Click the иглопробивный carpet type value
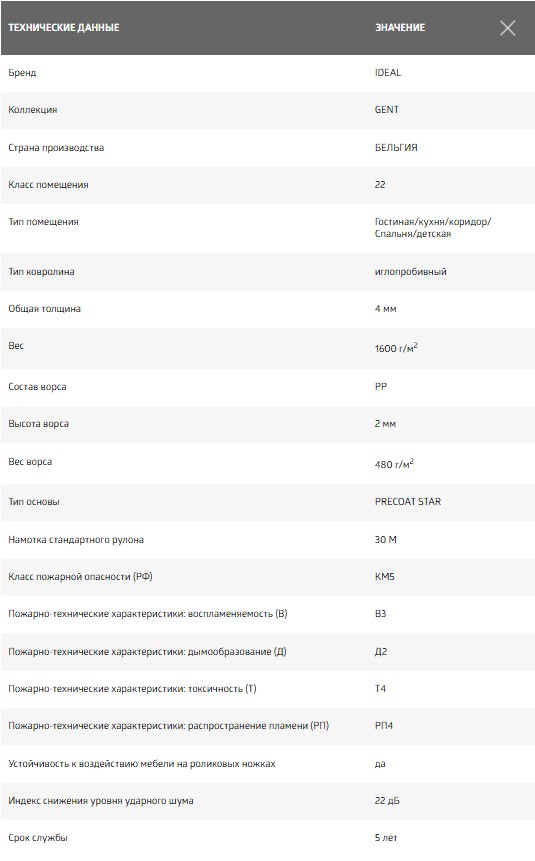 coord(410,272)
